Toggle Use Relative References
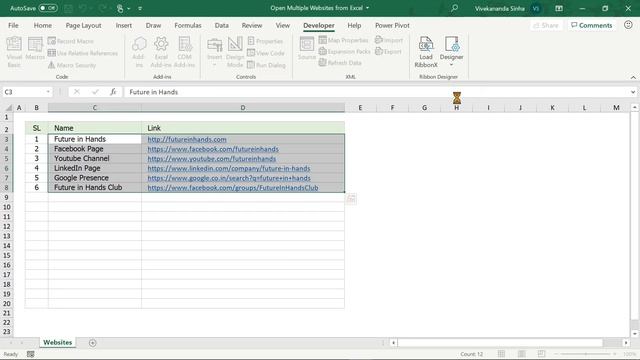Image resolution: width=640 pixels, height=360 pixels. coord(82,53)
